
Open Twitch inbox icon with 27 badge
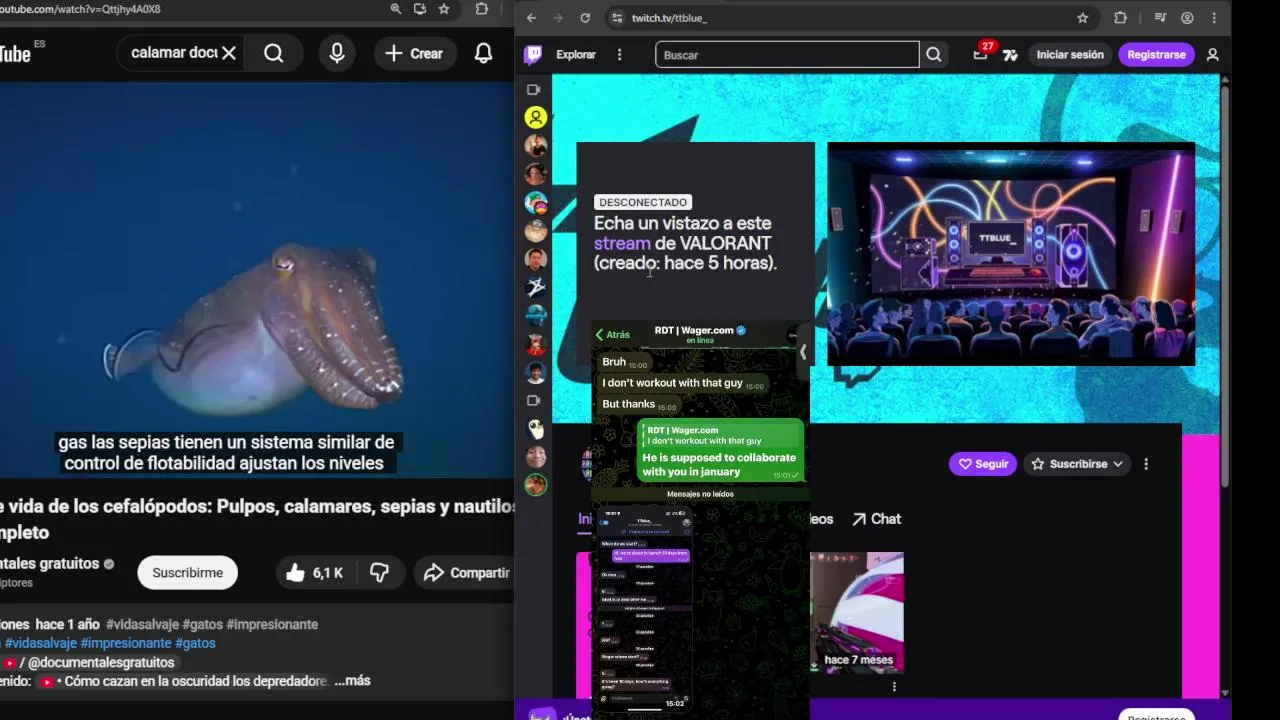(x=981, y=55)
